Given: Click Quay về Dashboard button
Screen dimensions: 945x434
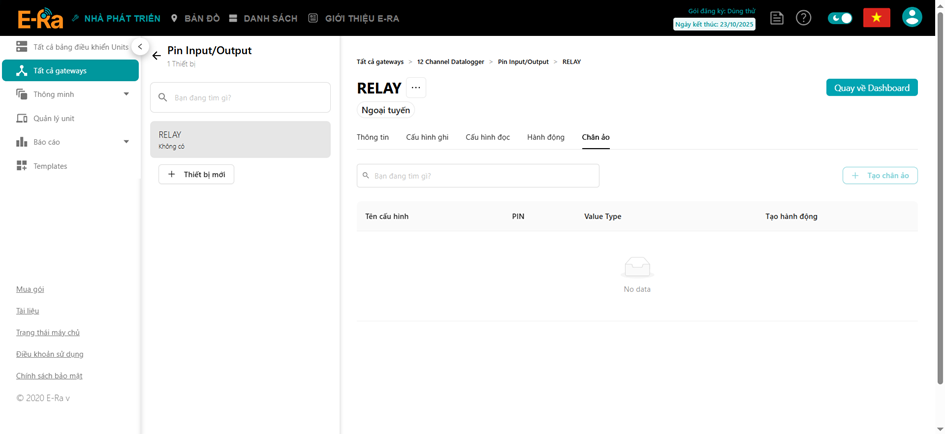Looking at the screenshot, I should click(x=871, y=87).
